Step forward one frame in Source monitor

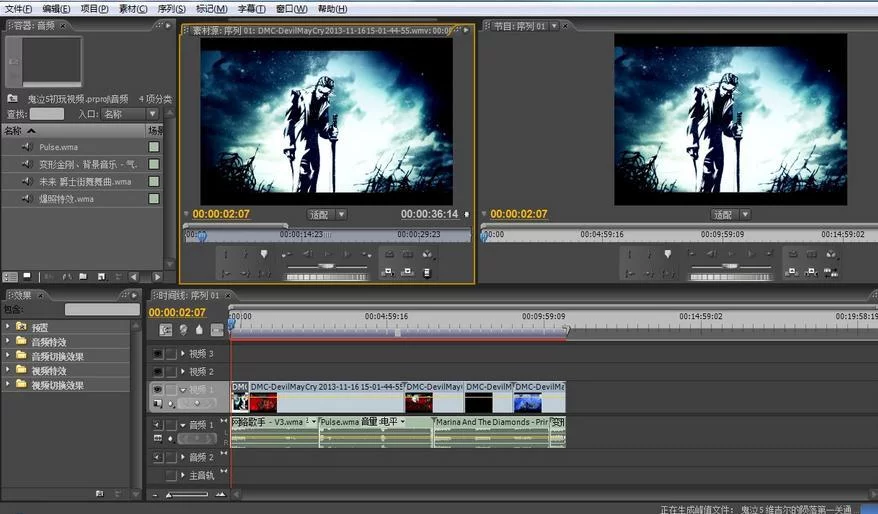click(347, 255)
